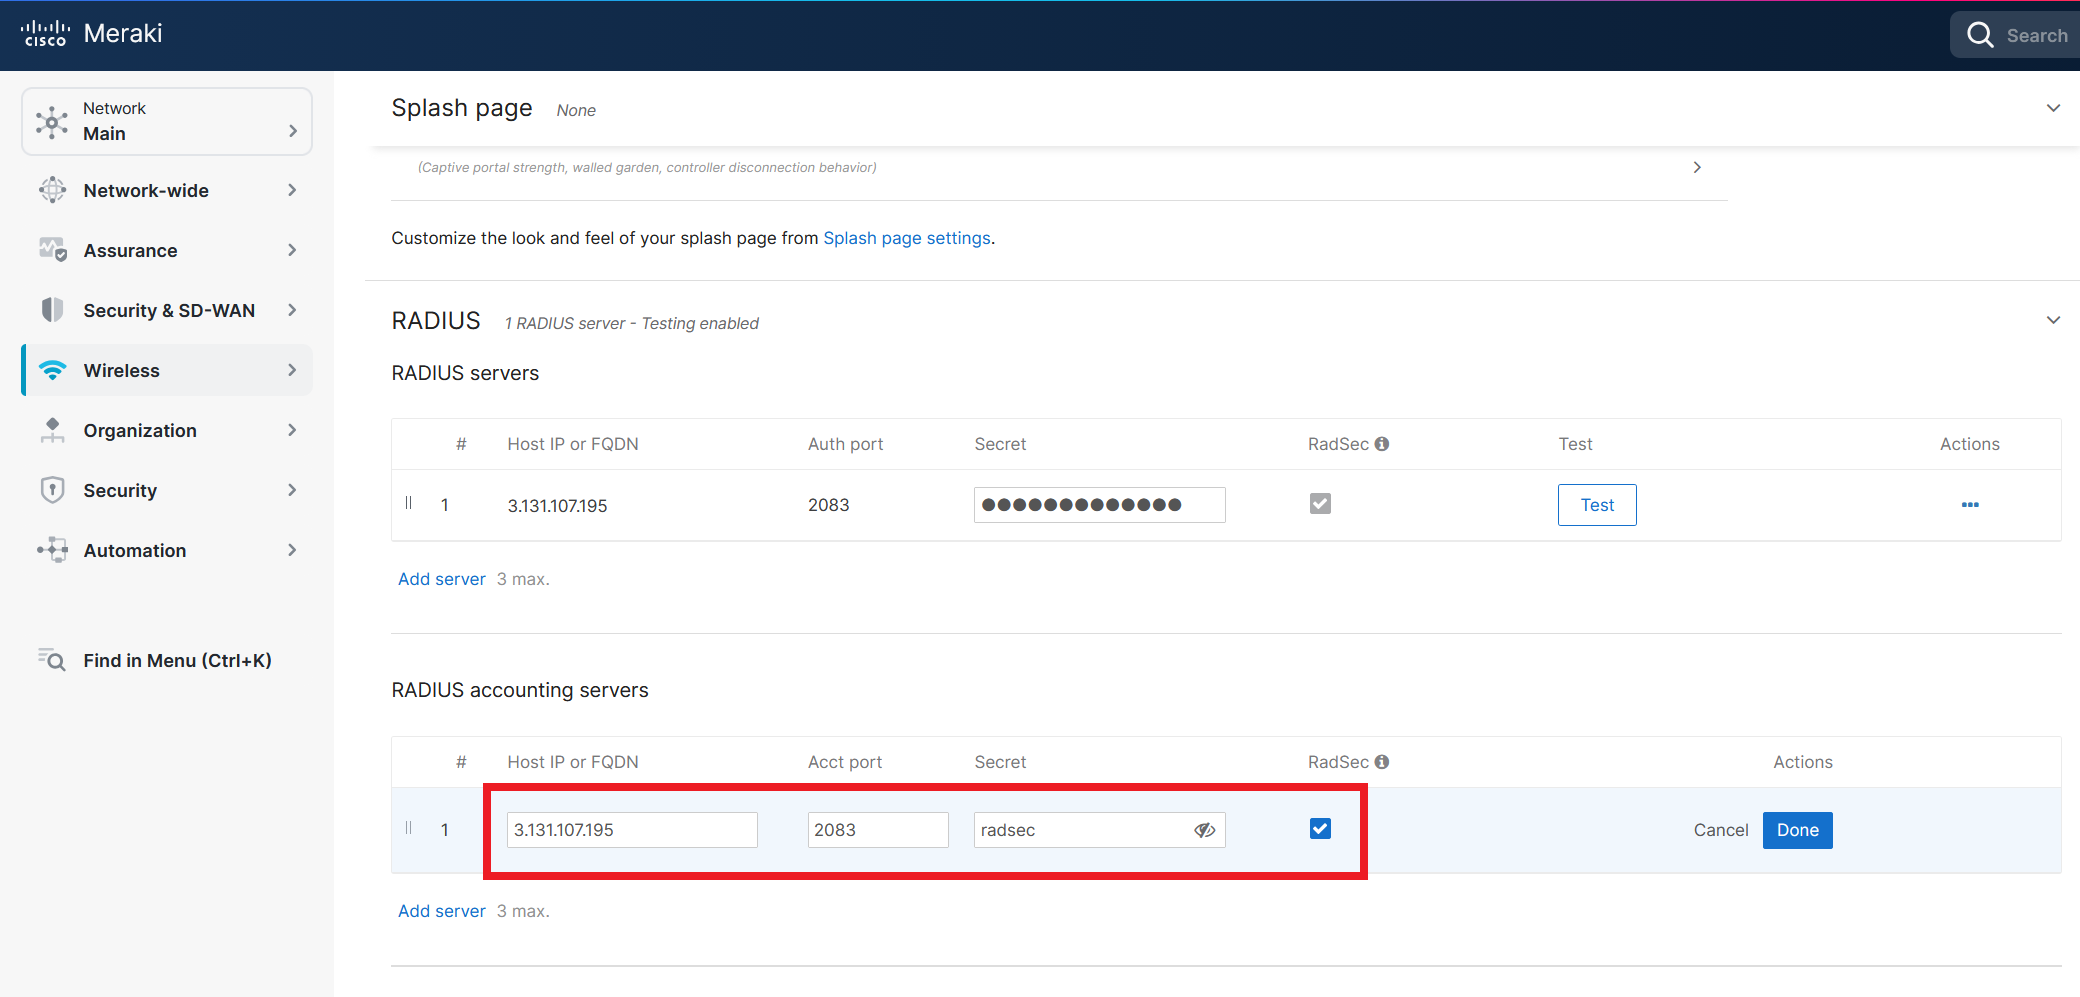2080x997 pixels.
Task: Click the '1 RADIUS server - Testing enabled' text
Action: 631,323
